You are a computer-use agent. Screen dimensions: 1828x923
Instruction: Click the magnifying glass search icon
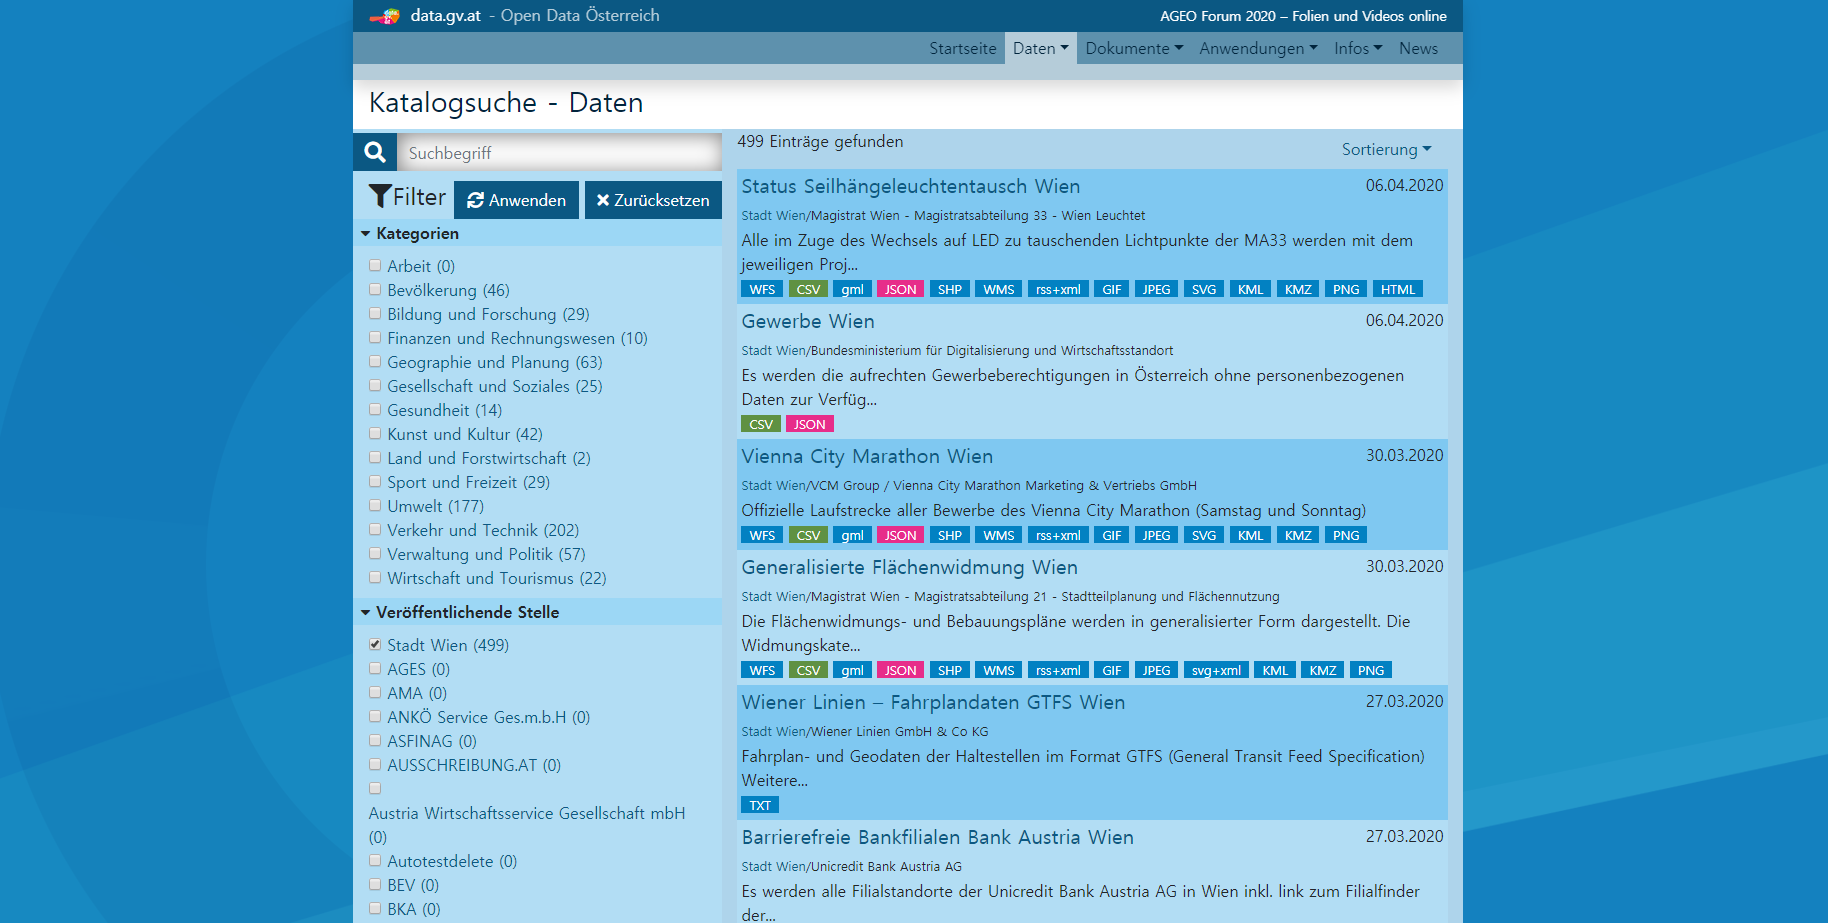point(375,152)
